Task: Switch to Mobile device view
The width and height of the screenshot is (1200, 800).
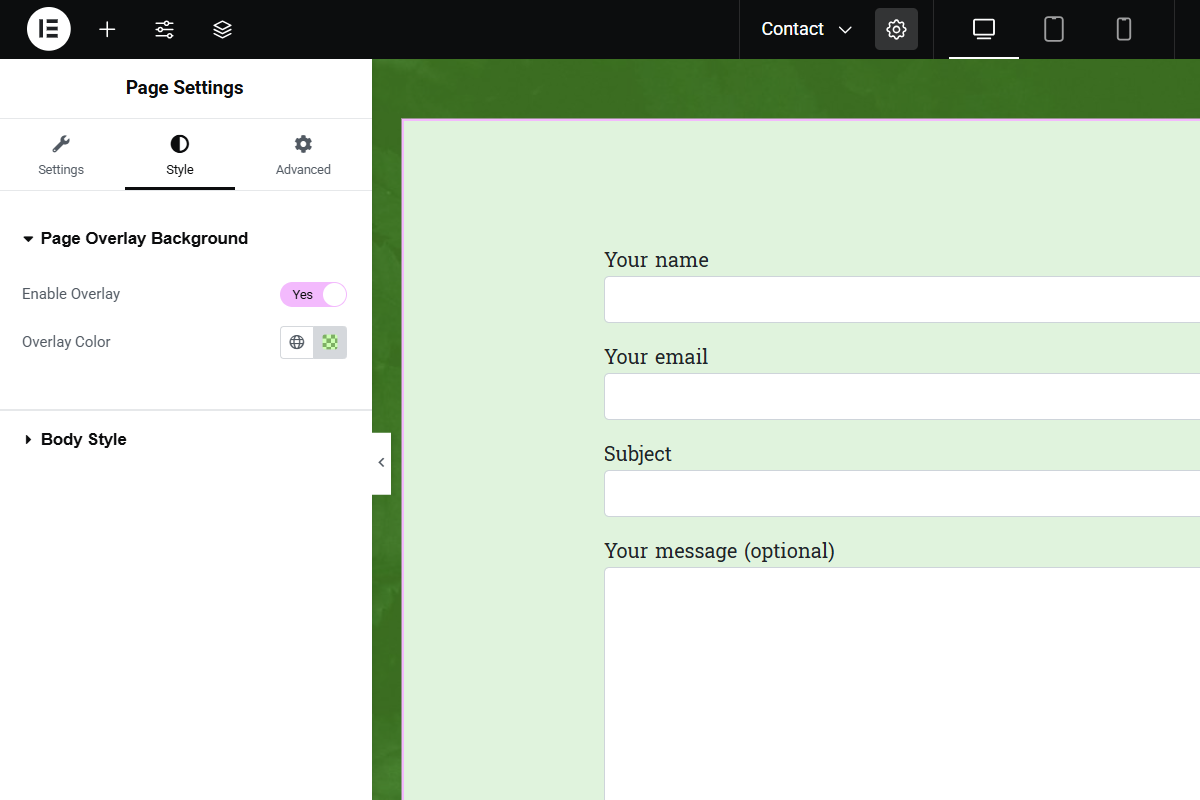Action: click(x=1123, y=29)
